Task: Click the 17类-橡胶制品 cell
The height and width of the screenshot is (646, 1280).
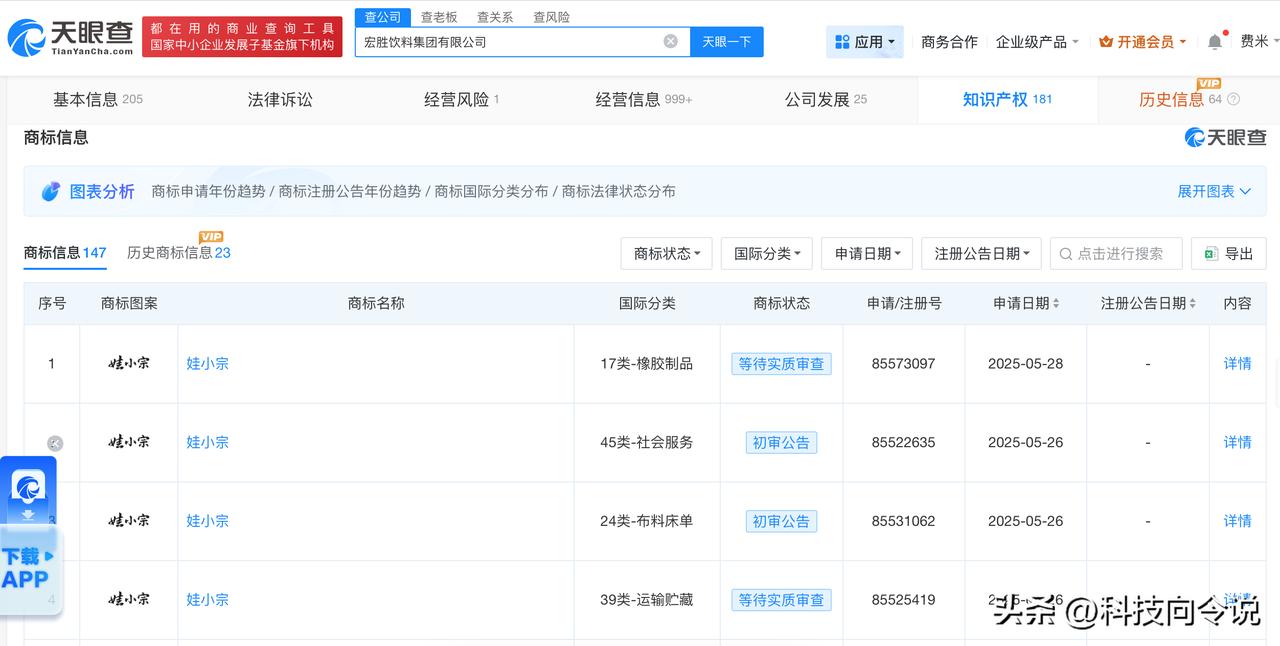Action: click(647, 363)
